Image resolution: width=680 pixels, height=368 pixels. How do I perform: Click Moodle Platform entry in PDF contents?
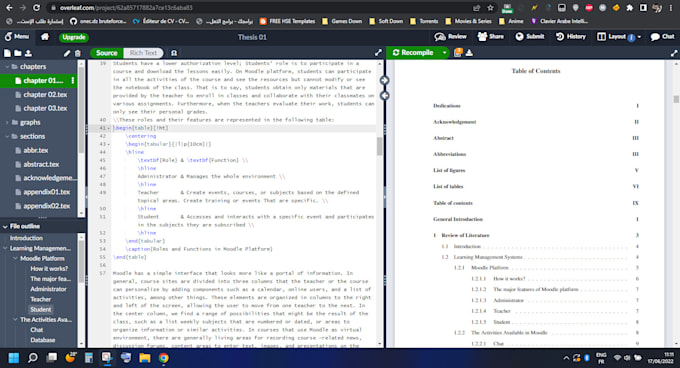tap(489, 268)
